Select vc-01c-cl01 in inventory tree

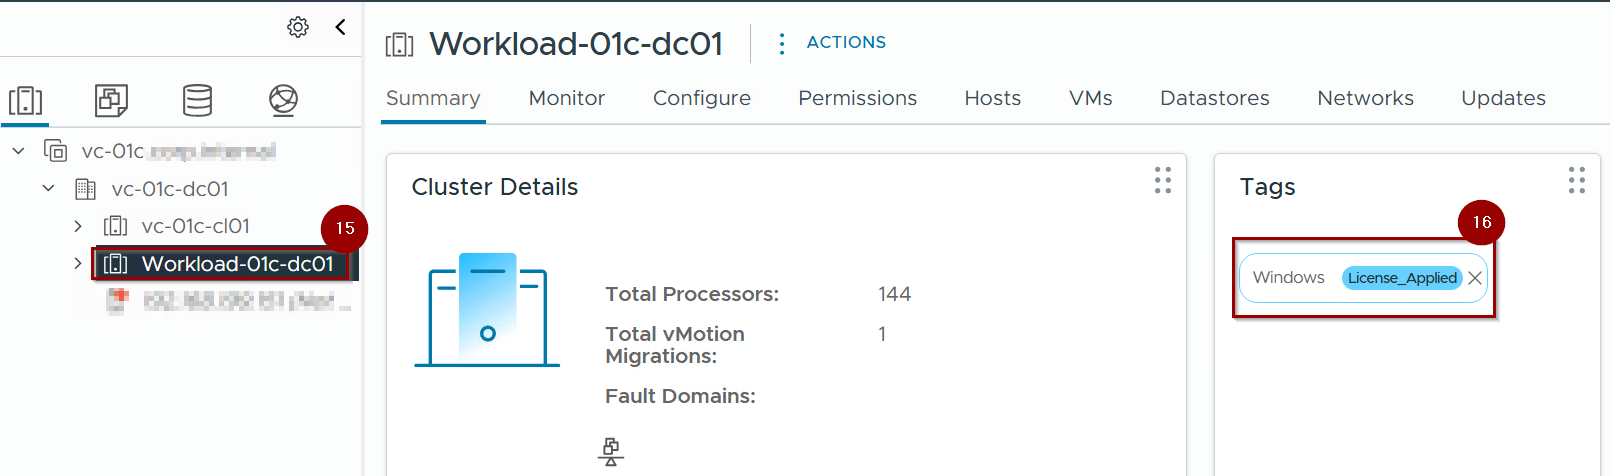click(x=195, y=226)
